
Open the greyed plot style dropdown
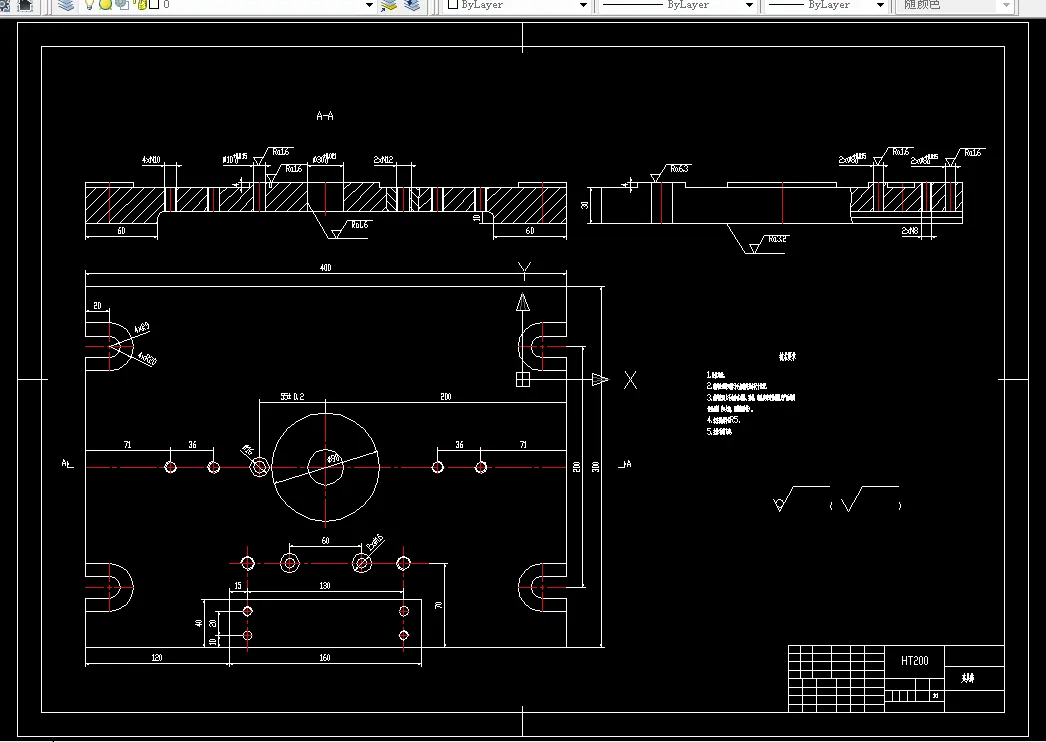coord(1007,5)
